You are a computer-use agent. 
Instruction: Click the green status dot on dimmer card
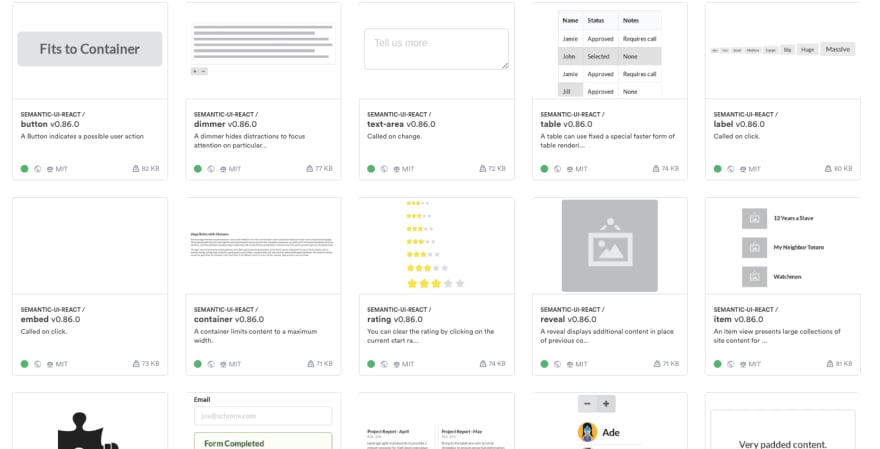pos(198,168)
